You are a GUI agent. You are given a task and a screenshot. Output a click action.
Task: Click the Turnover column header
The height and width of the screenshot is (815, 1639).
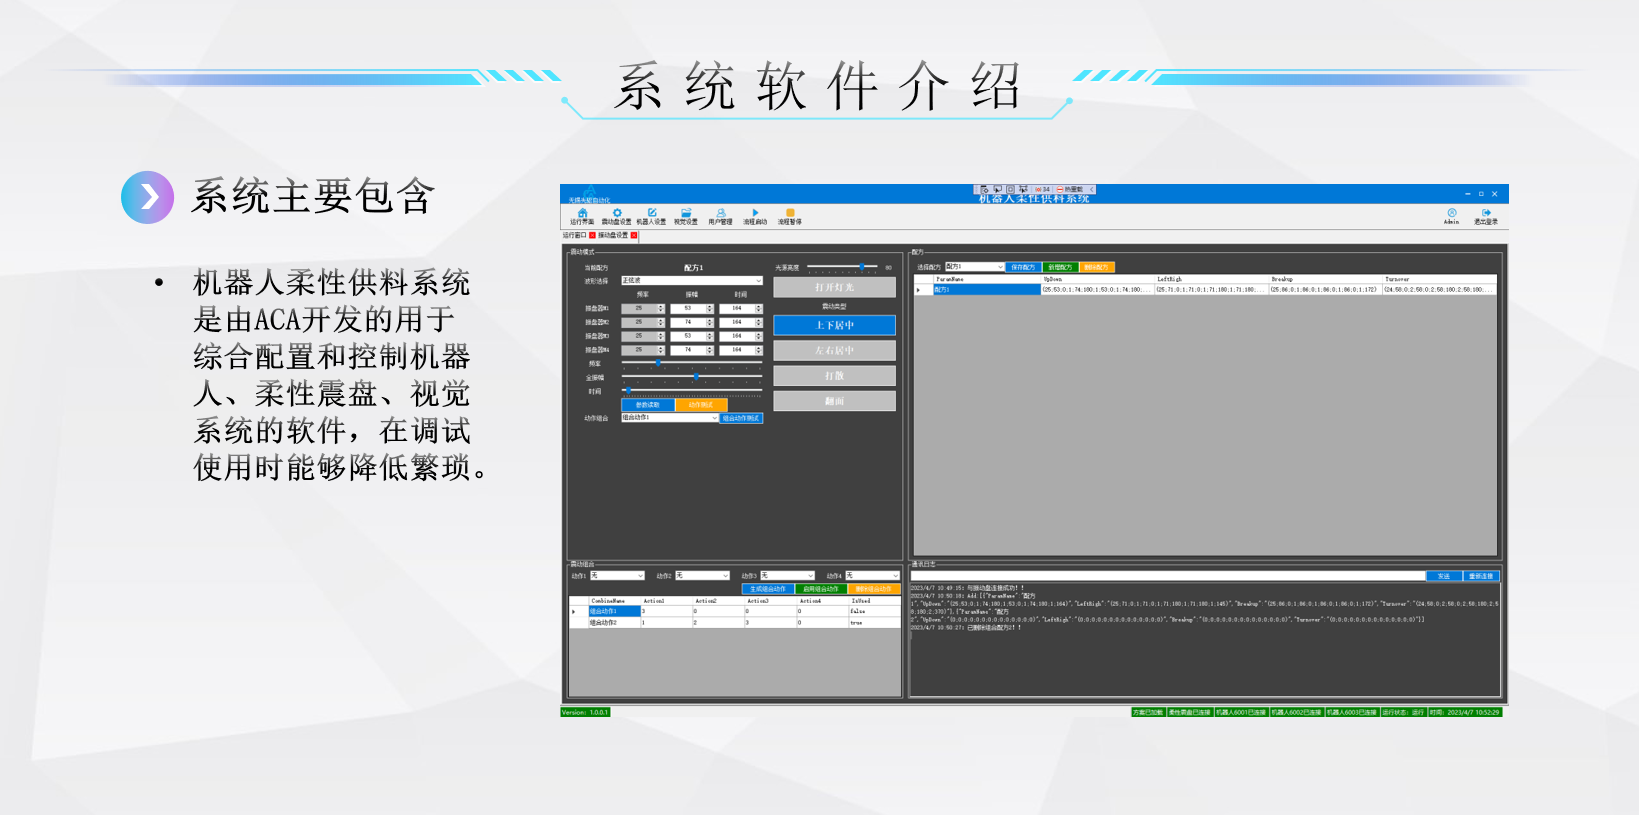pyautogui.click(x=1440, y=280)
